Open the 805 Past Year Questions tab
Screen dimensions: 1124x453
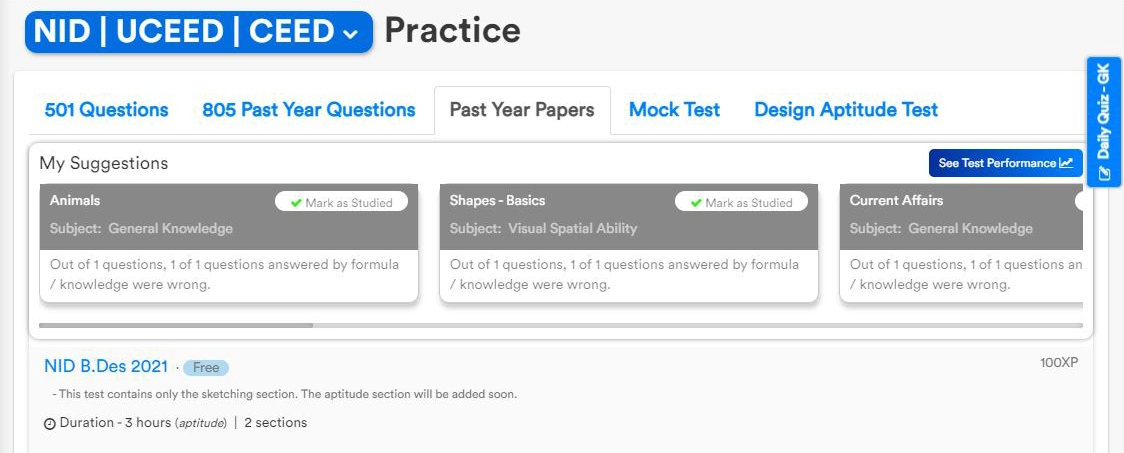pyautogui.click(x=308, y=110)
